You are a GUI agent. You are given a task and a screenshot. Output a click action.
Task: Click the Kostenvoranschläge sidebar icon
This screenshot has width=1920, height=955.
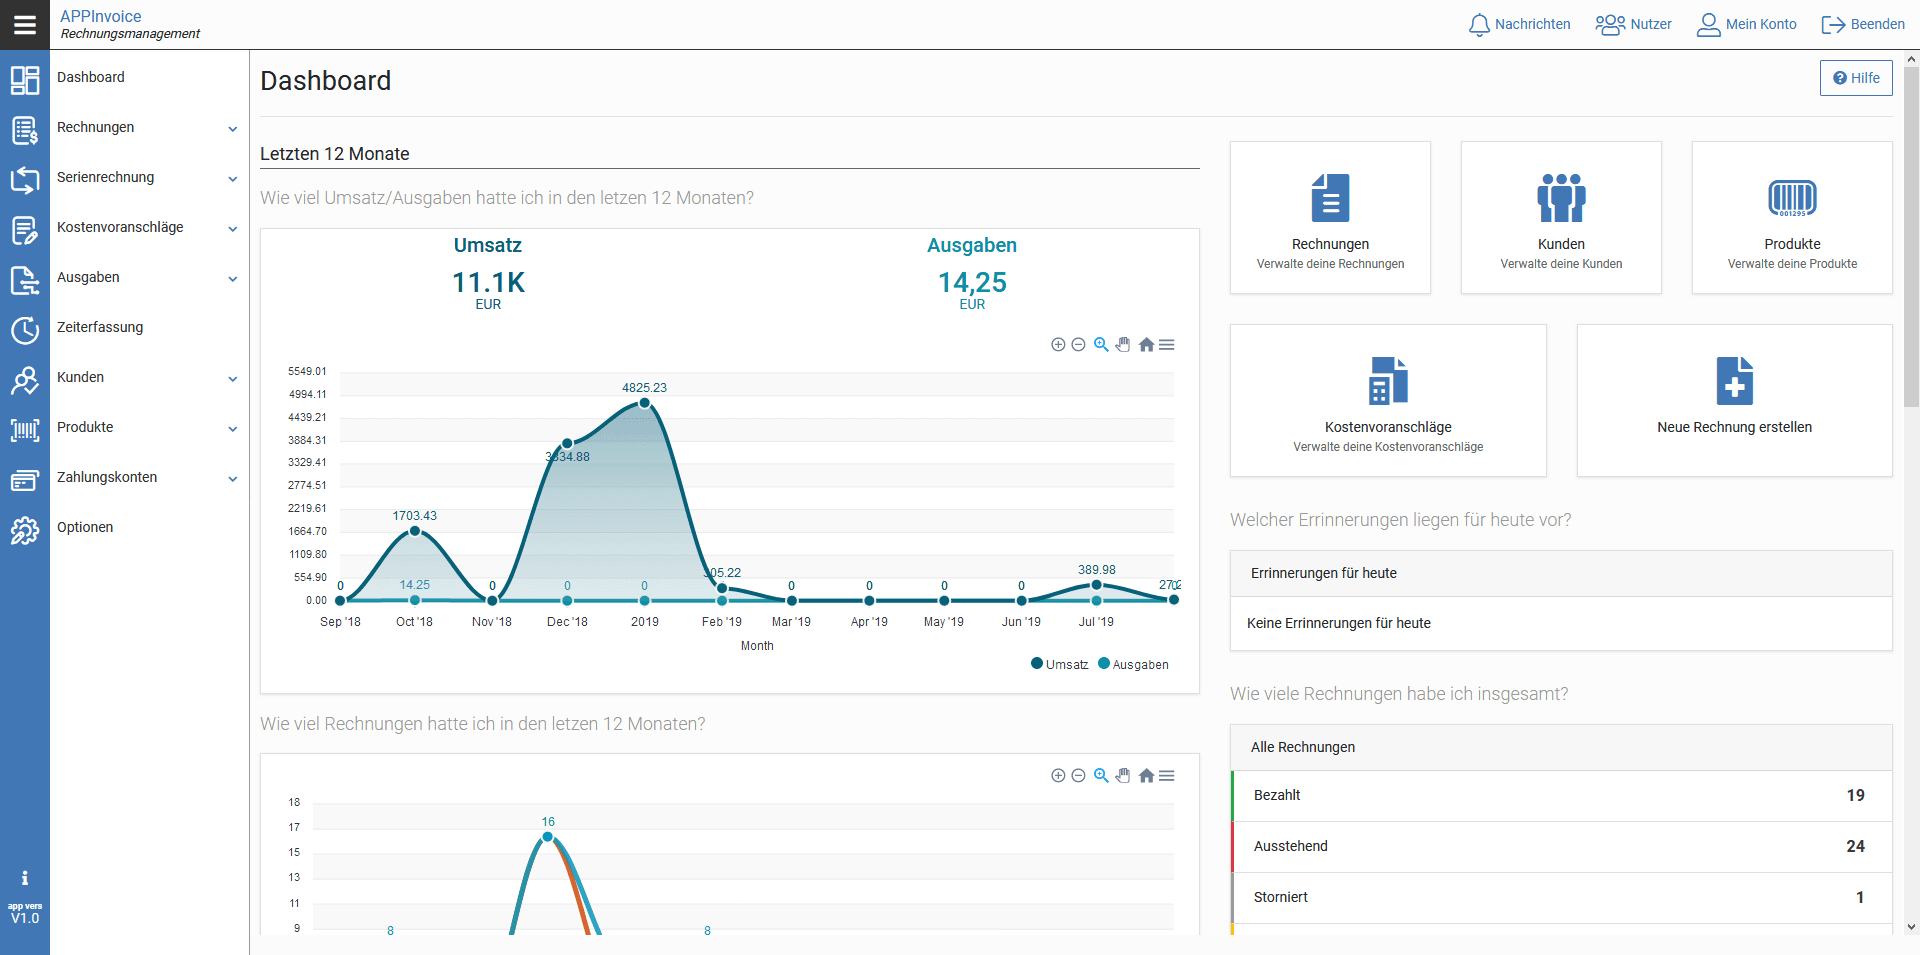pyautogui.click(x=25, y=230)
